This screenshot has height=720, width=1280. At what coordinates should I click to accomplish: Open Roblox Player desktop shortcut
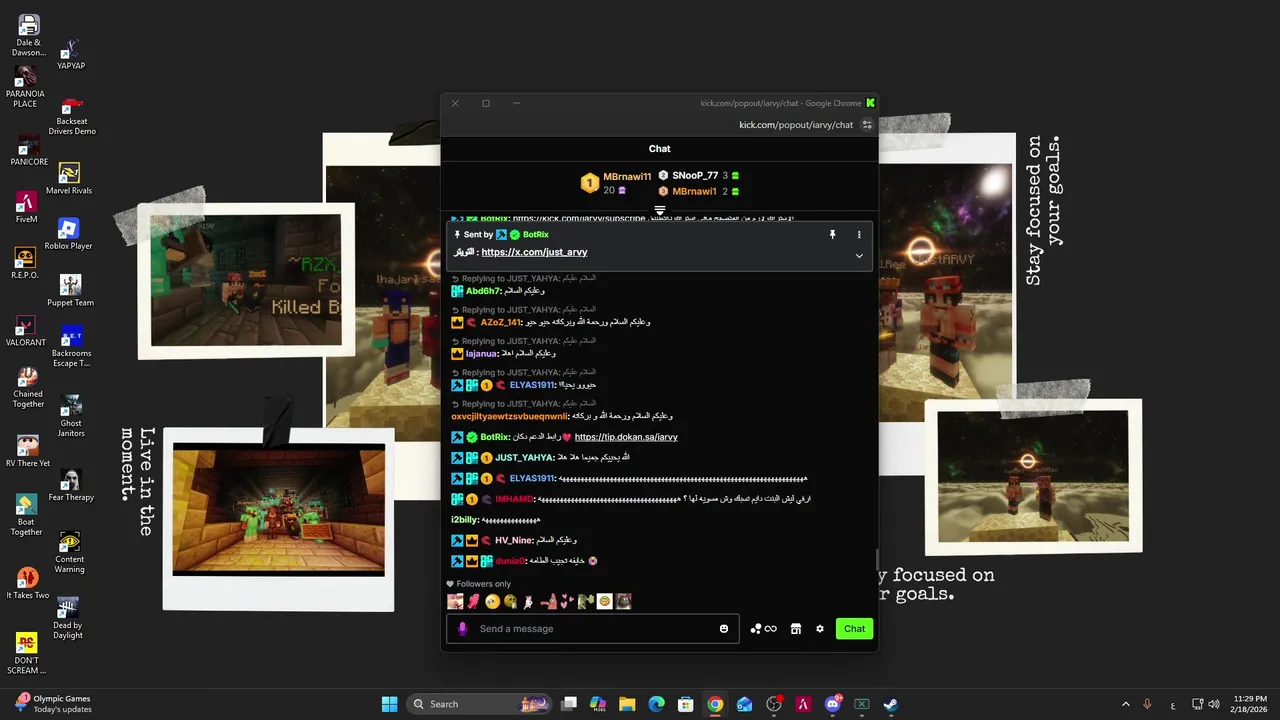pyautogui.click(x=68, y=234)
